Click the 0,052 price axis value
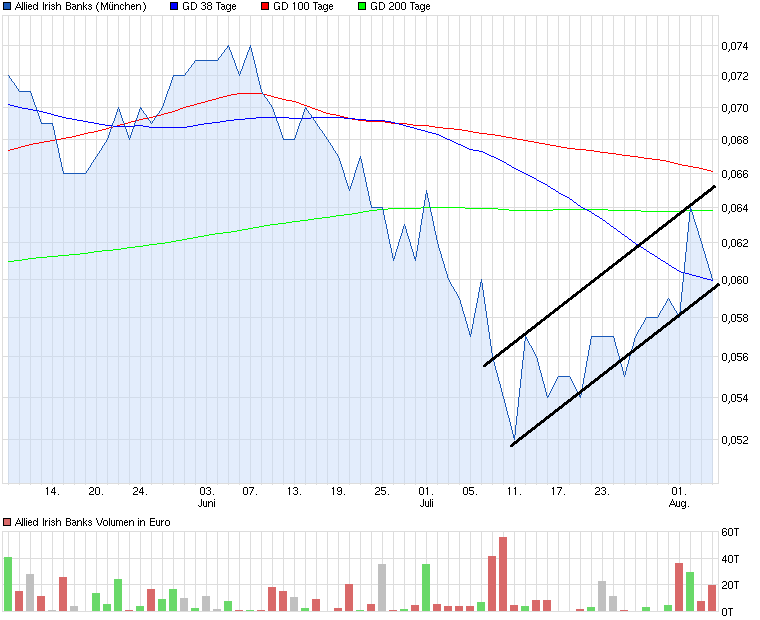 point(735,440)
